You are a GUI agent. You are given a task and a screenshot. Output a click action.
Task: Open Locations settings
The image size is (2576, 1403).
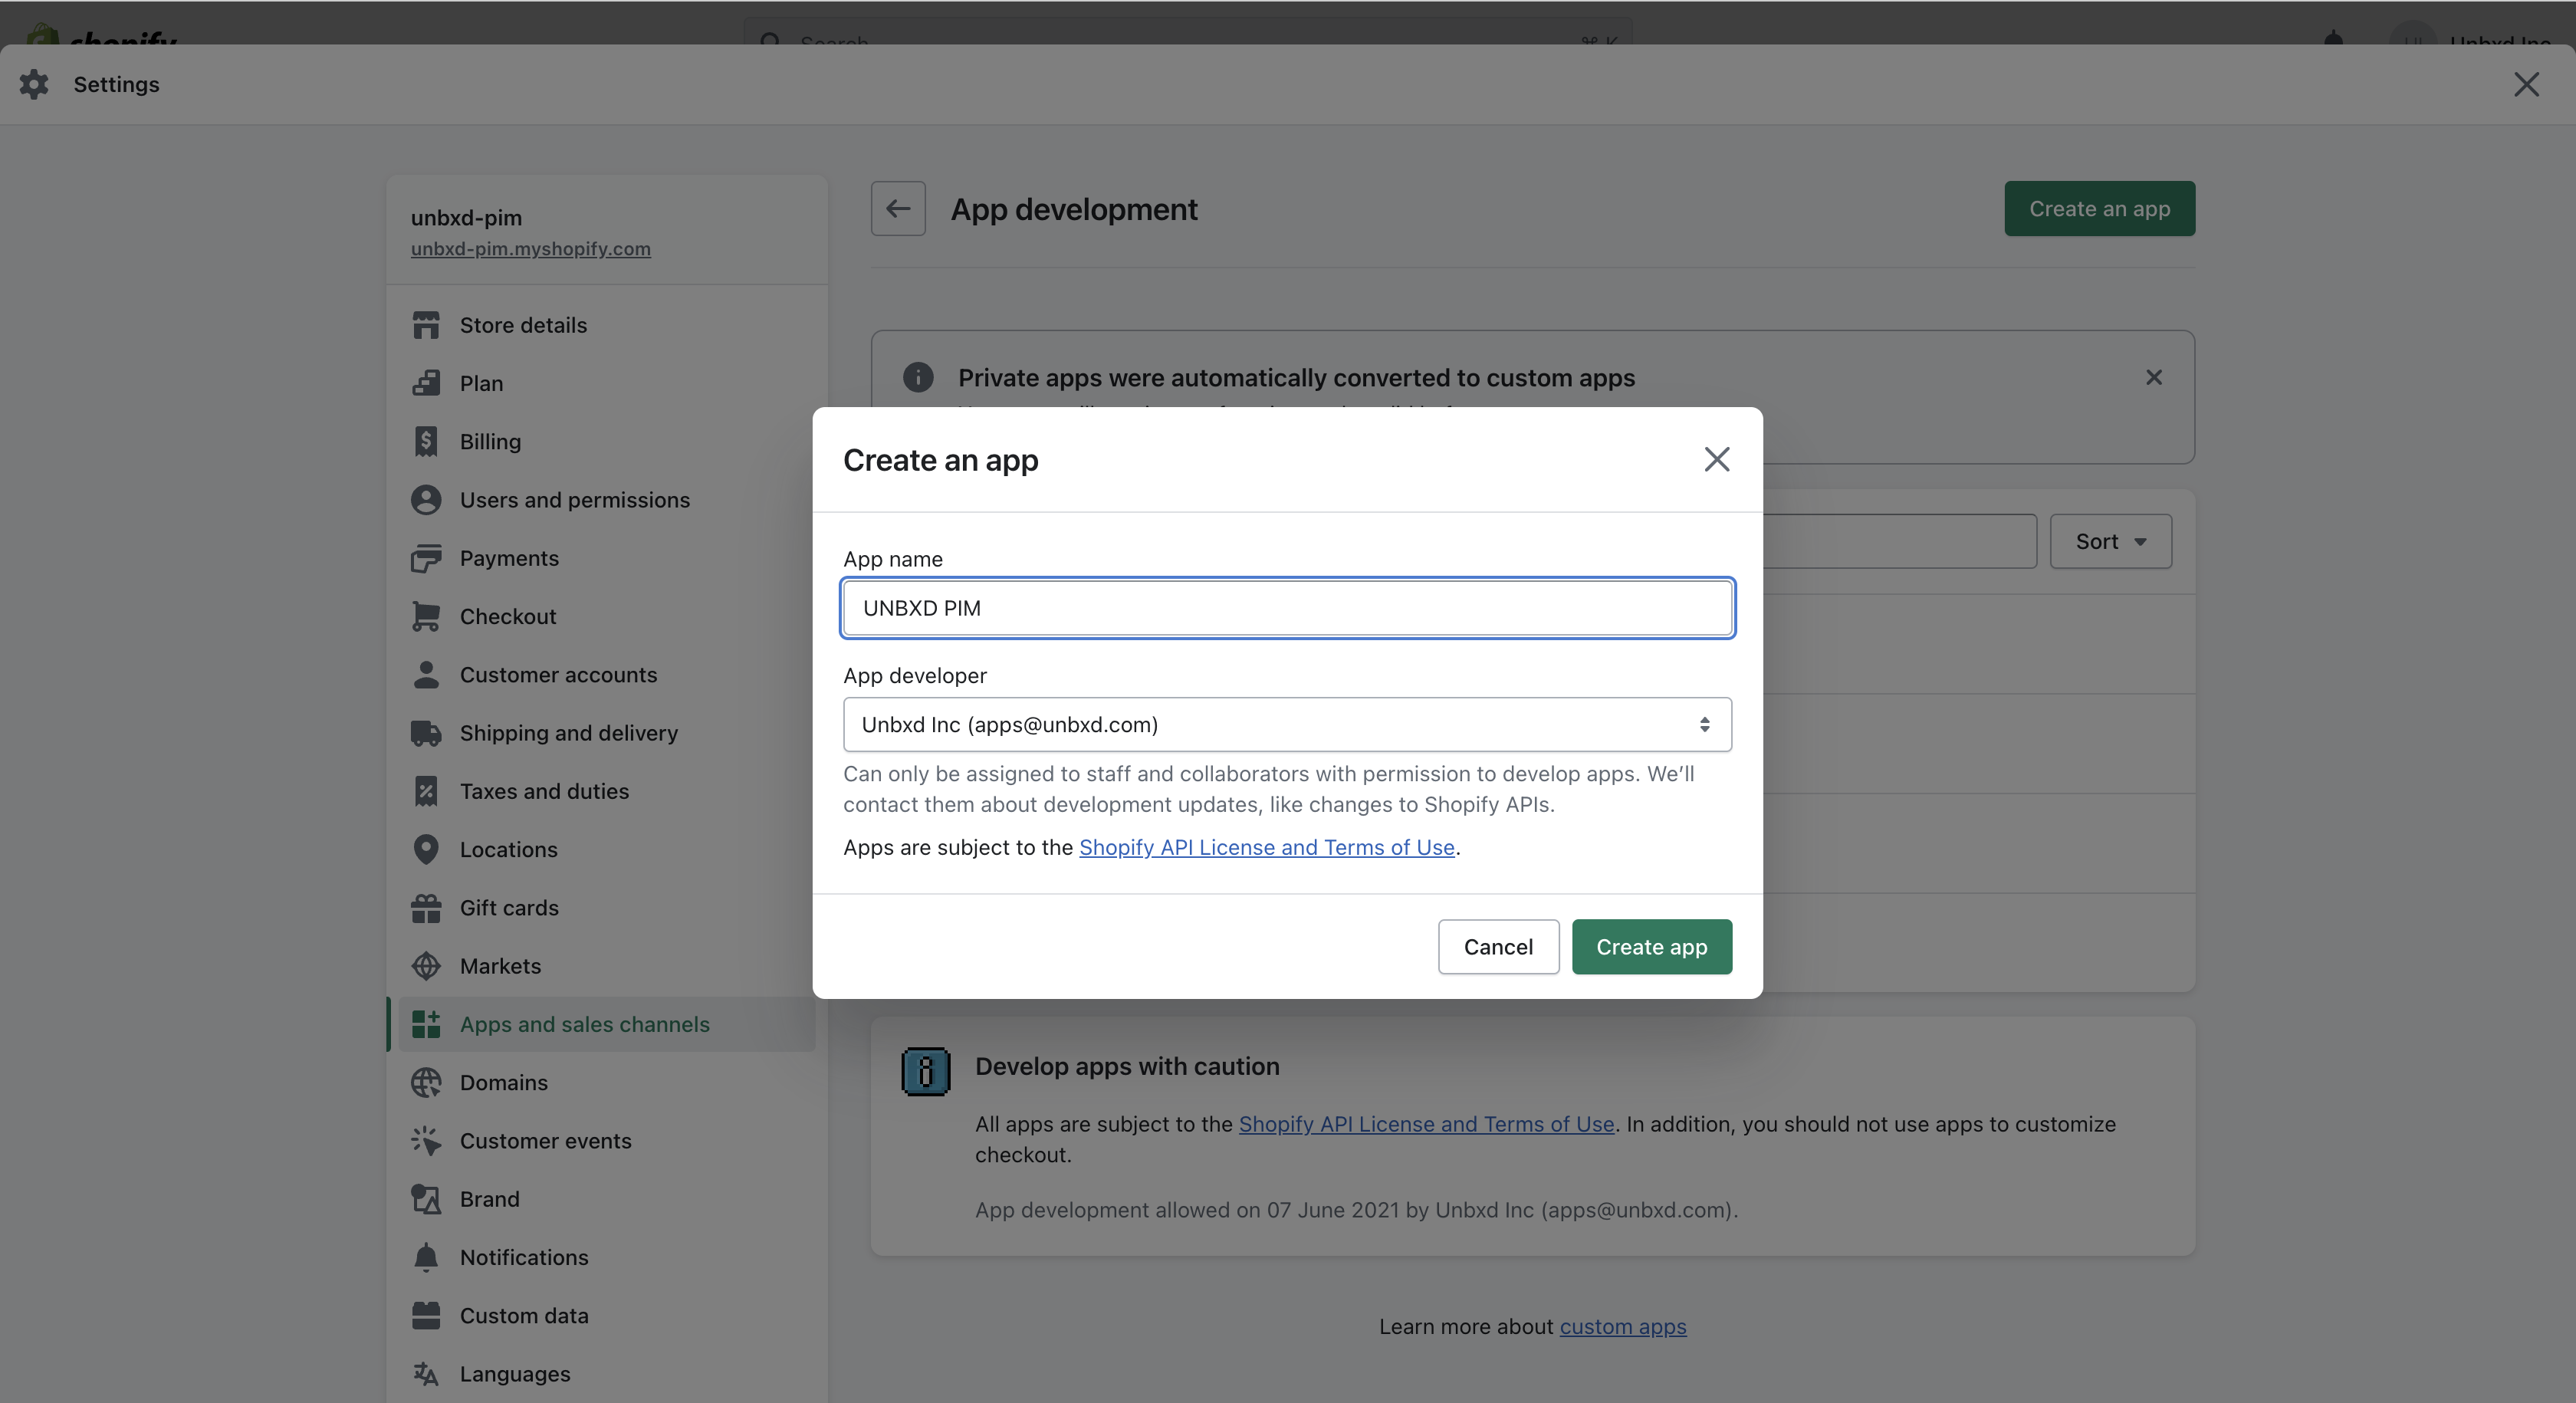coord(606,849)
